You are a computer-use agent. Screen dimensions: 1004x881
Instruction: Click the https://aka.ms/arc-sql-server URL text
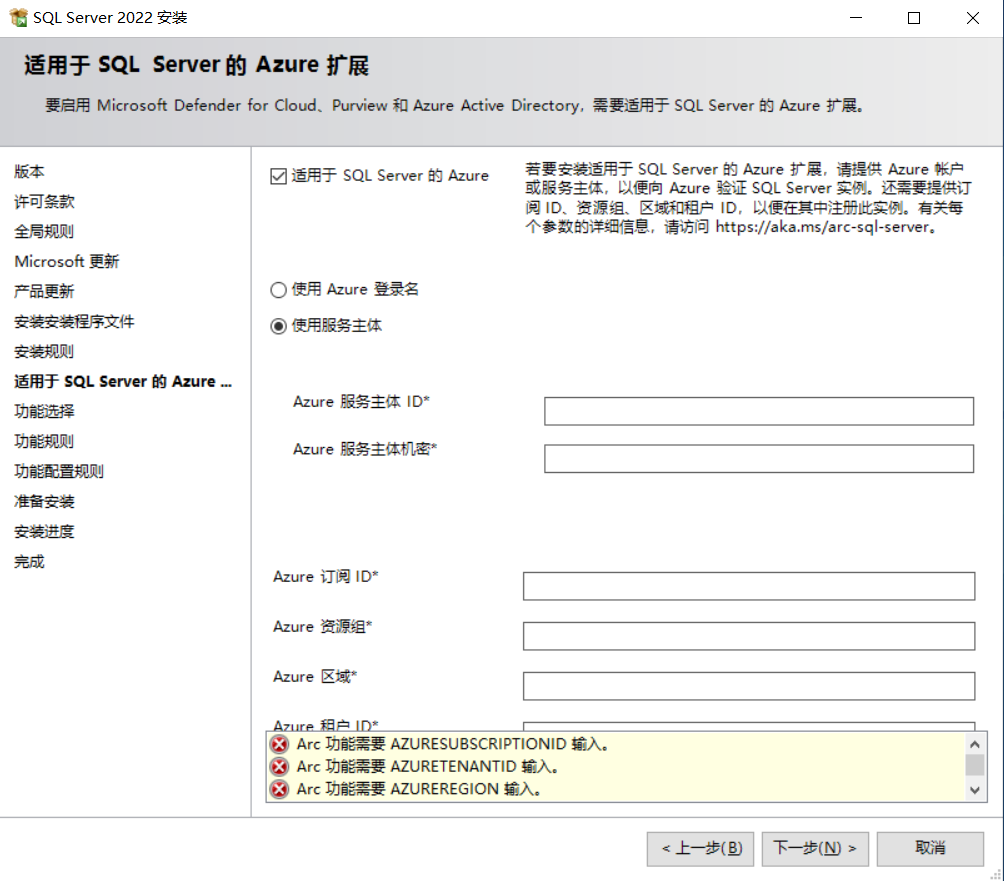pyautogui.click(x=822, y=227)
